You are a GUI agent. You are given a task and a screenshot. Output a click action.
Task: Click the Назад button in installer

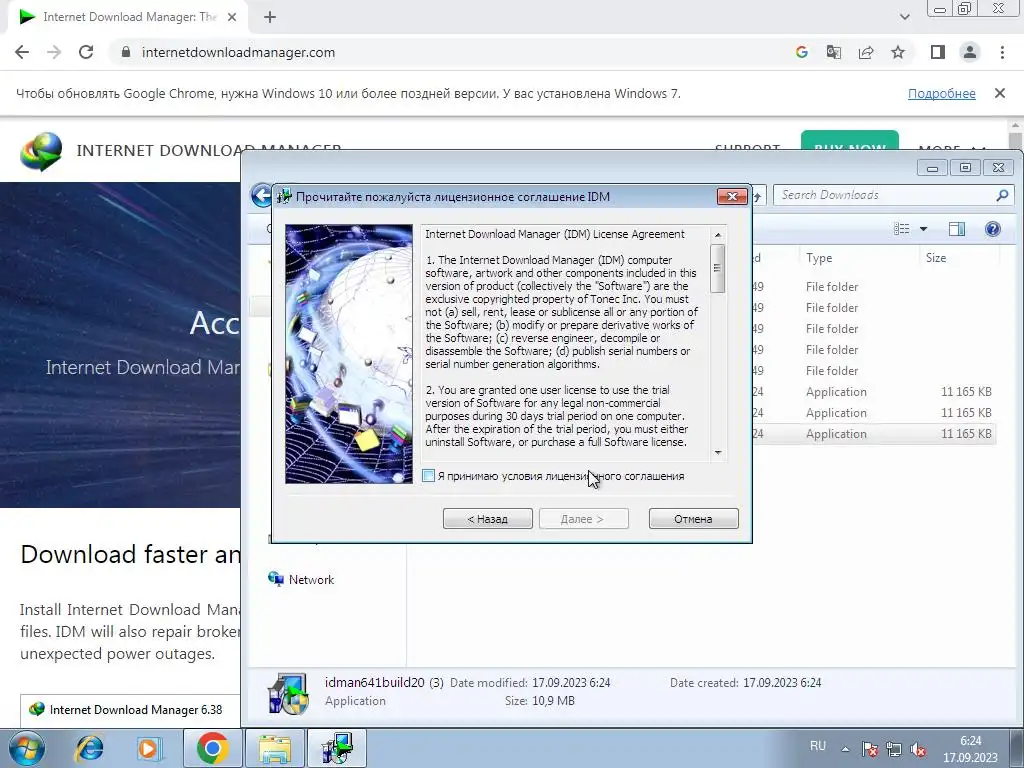[x=487, y=519]
